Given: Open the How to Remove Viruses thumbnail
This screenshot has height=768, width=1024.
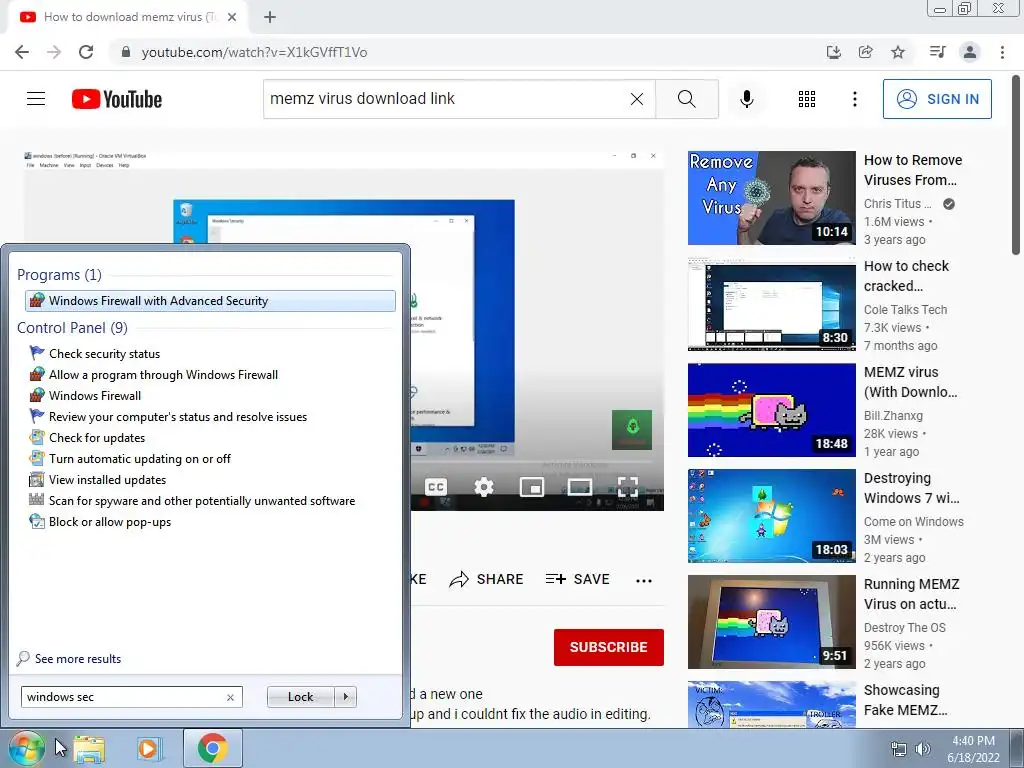Looking at the screenshot, I should 771,198.
